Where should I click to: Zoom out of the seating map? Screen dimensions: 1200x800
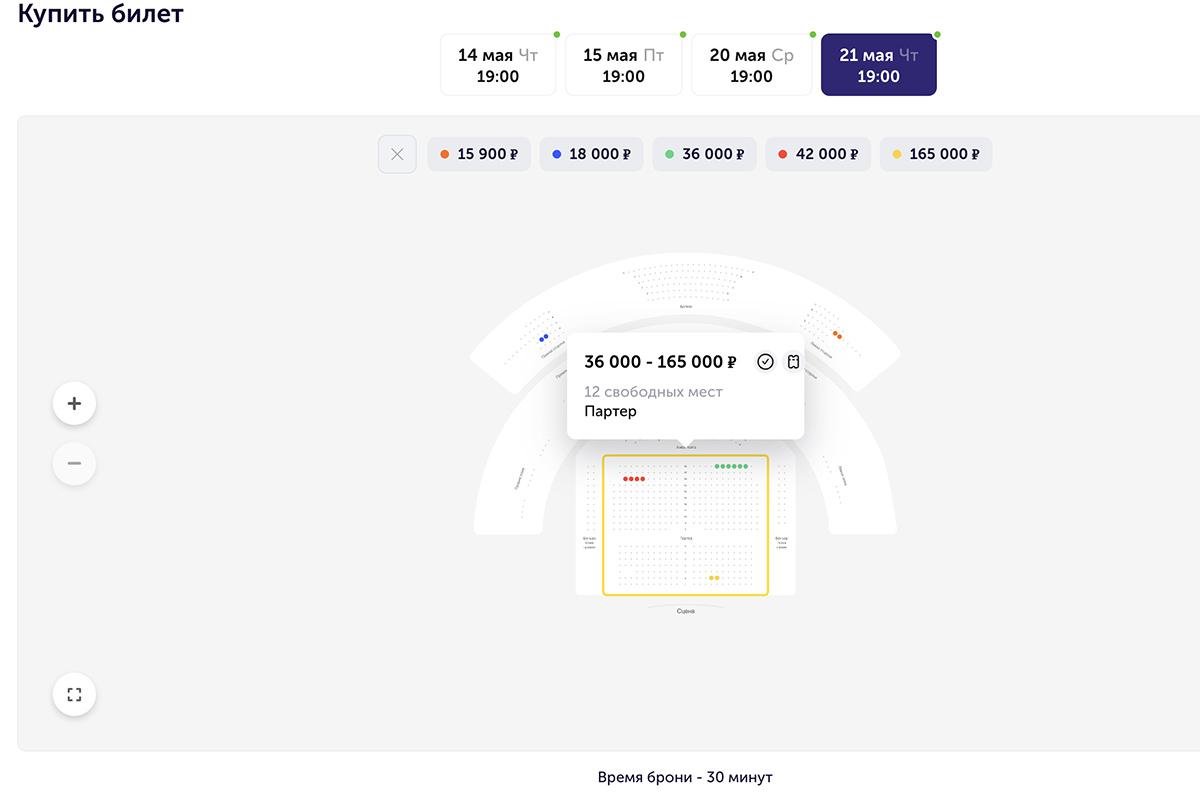tap(74, 464)
